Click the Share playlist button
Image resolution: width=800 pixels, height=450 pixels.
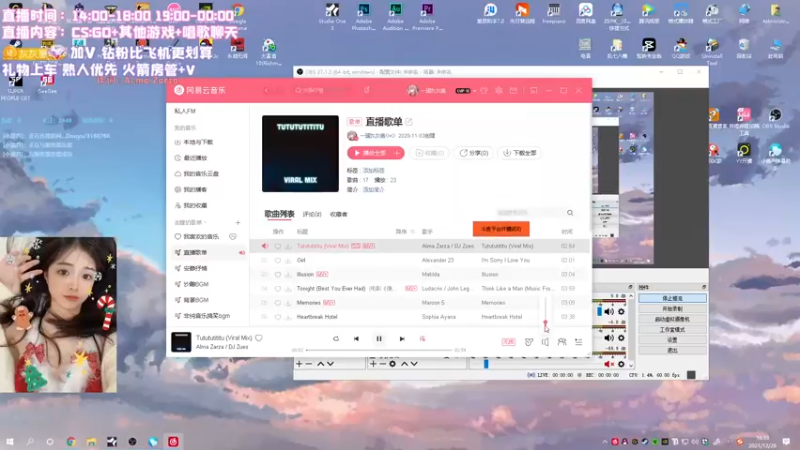(x=474, y=153)
